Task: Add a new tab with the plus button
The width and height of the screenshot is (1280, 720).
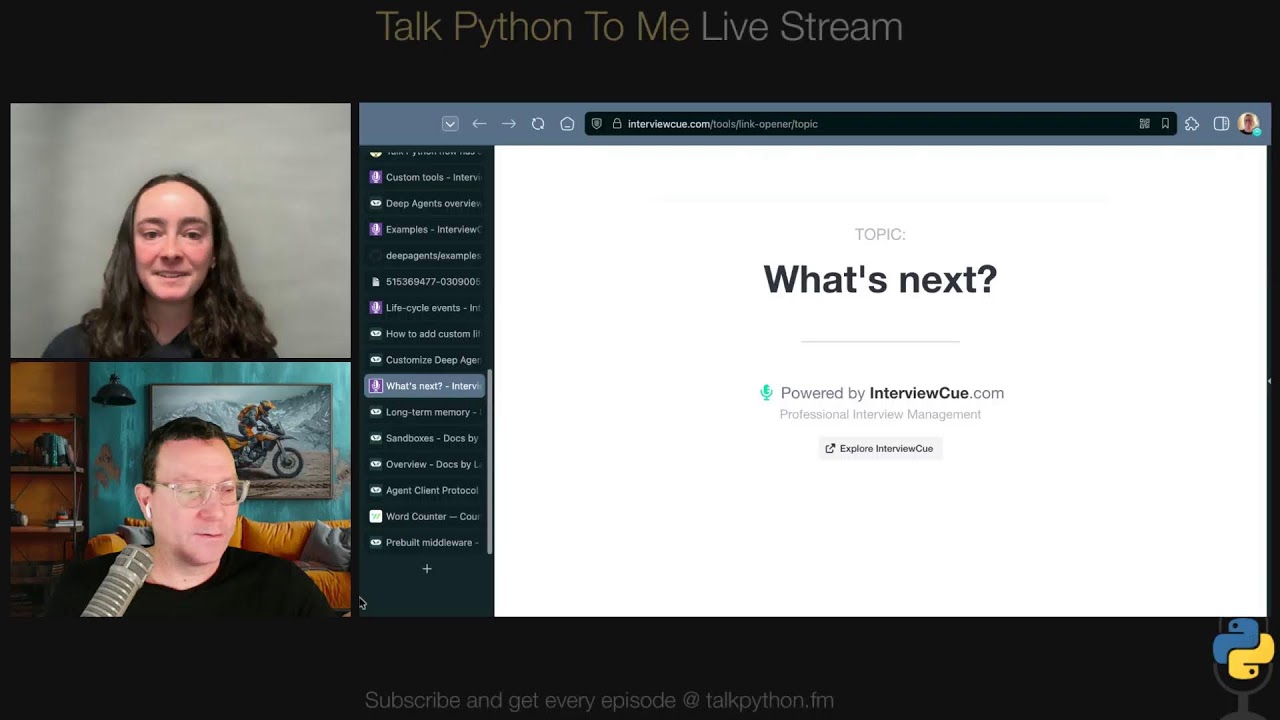Action: pos(427,569)
